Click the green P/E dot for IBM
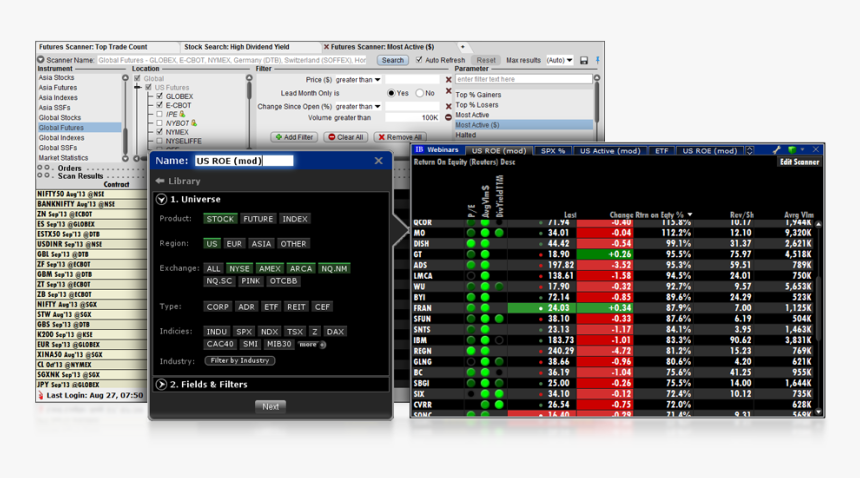 pyautogui.click(x=471, y=340)
